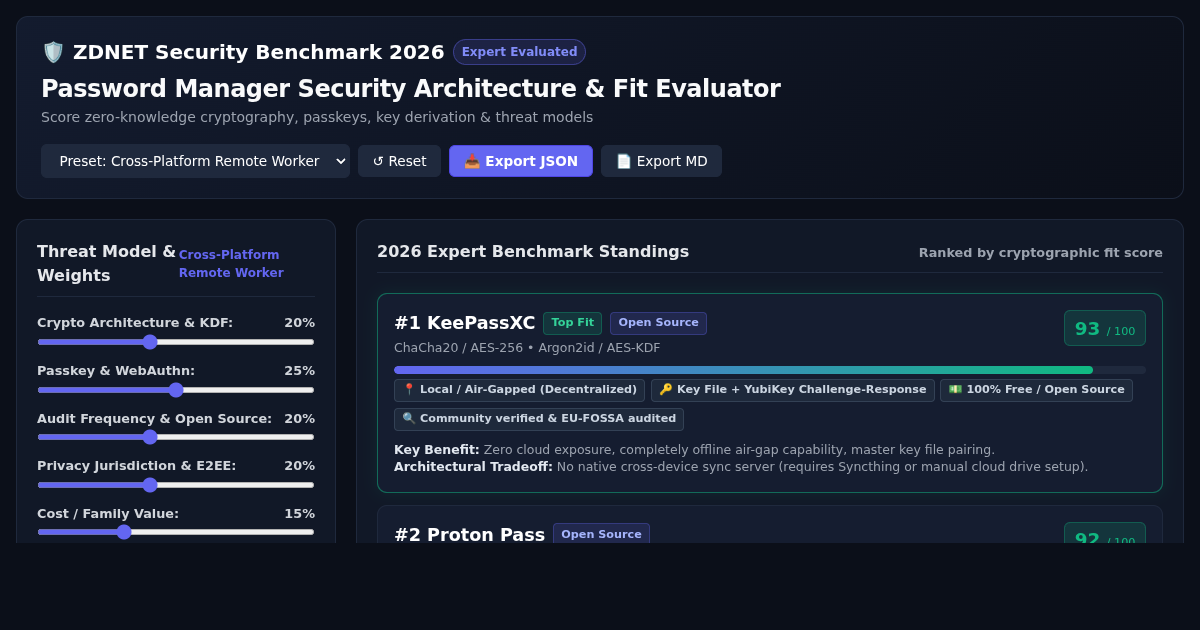Adjust the Crypto Architecture & KDF slider

click(x=176, y=342)
